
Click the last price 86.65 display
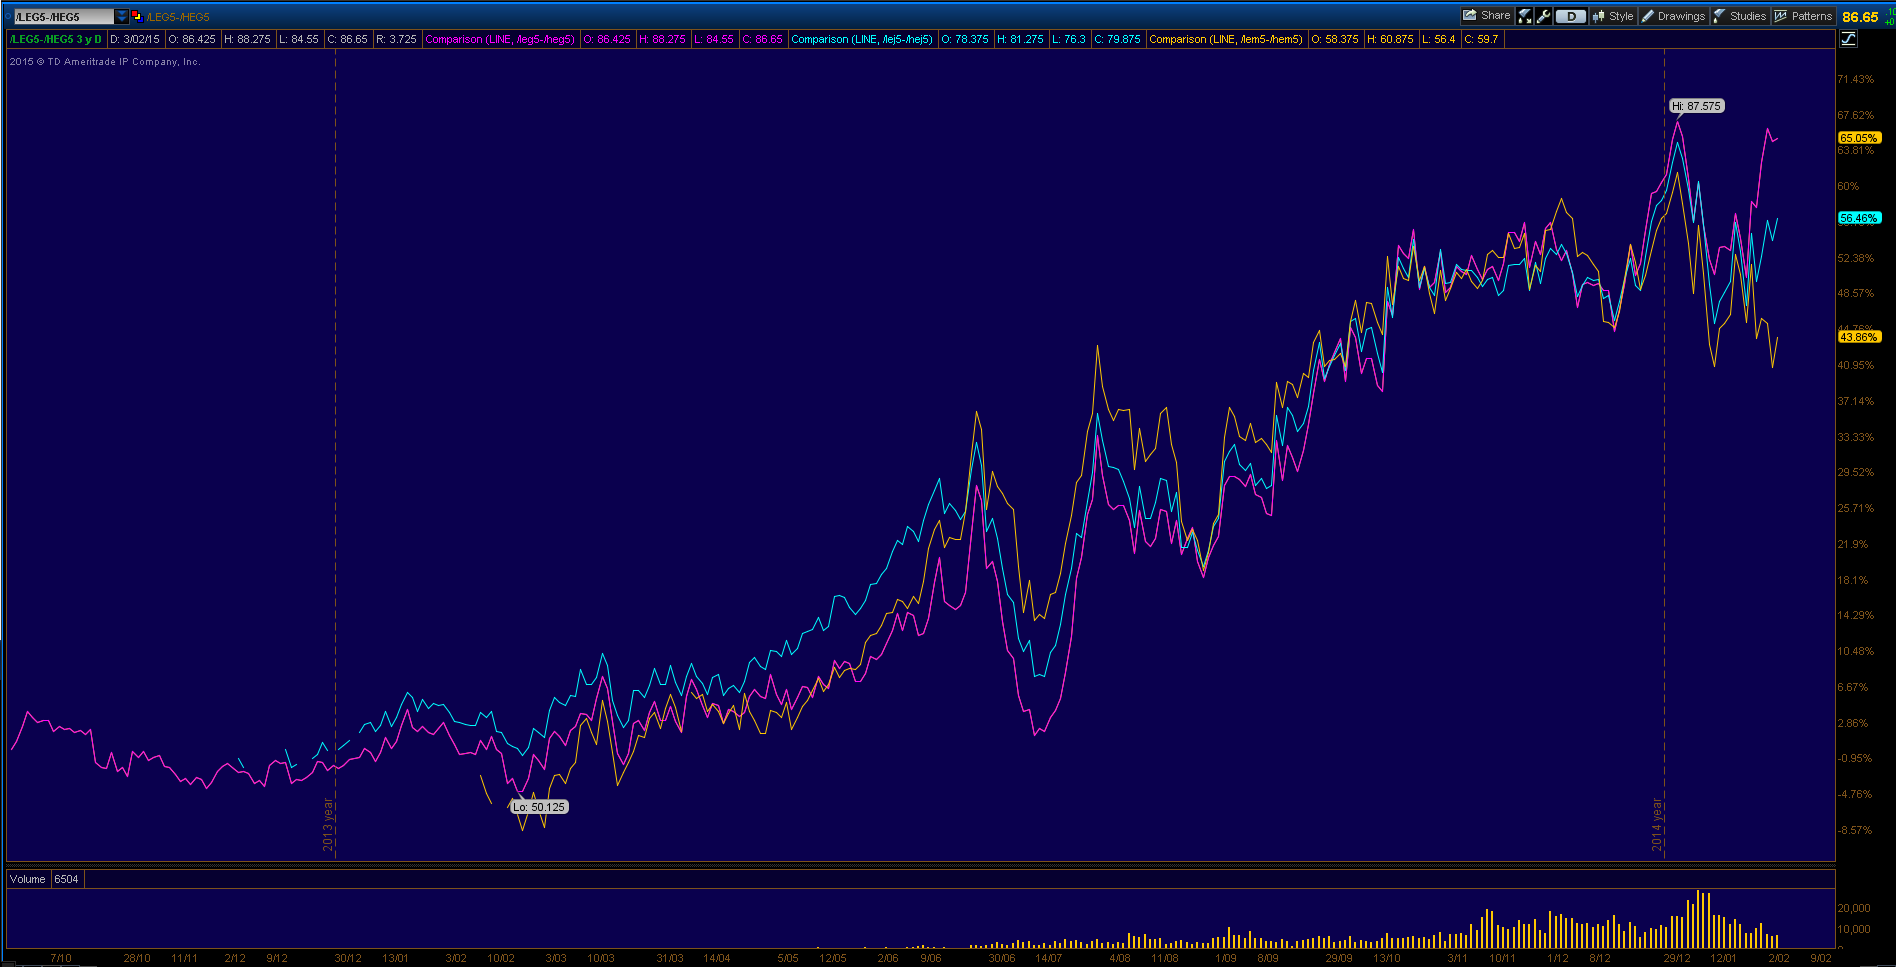coord(1860,17)
